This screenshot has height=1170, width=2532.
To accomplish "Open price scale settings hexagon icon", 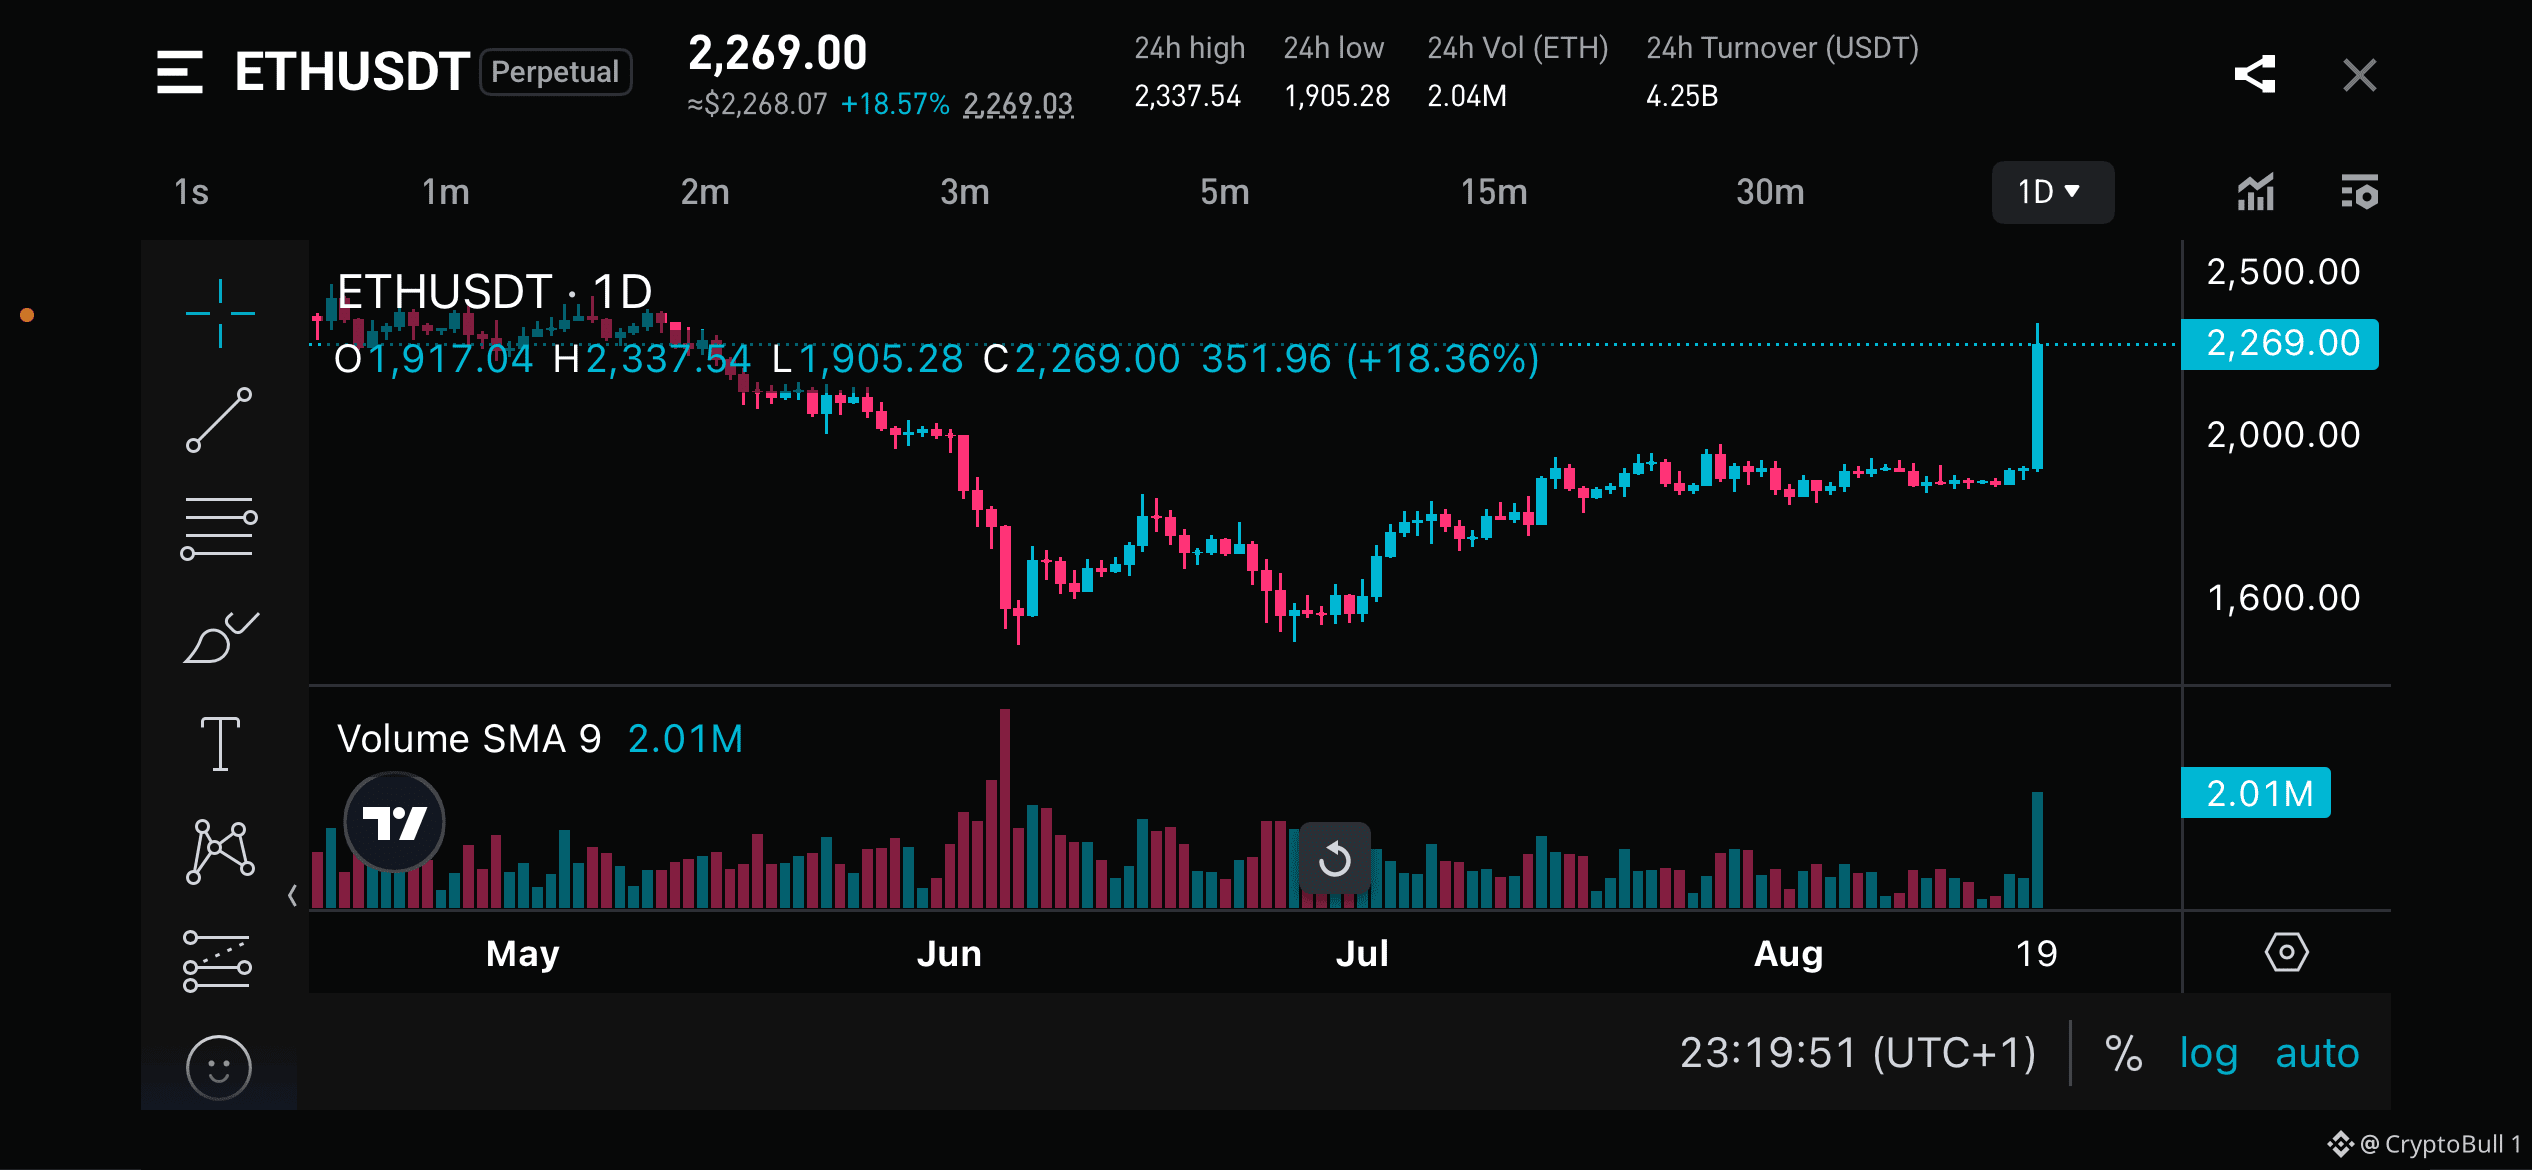I will click(x=2287, y=952).
